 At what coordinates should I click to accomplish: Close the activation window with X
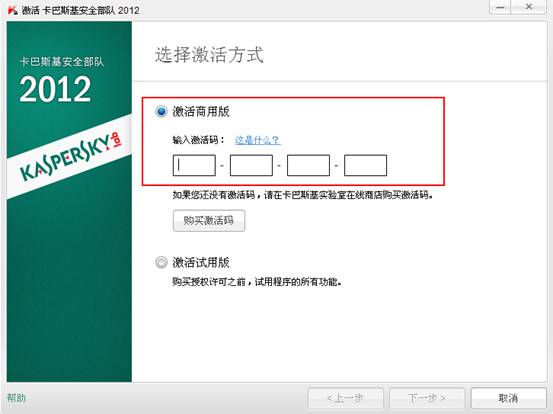click(529, 7)
